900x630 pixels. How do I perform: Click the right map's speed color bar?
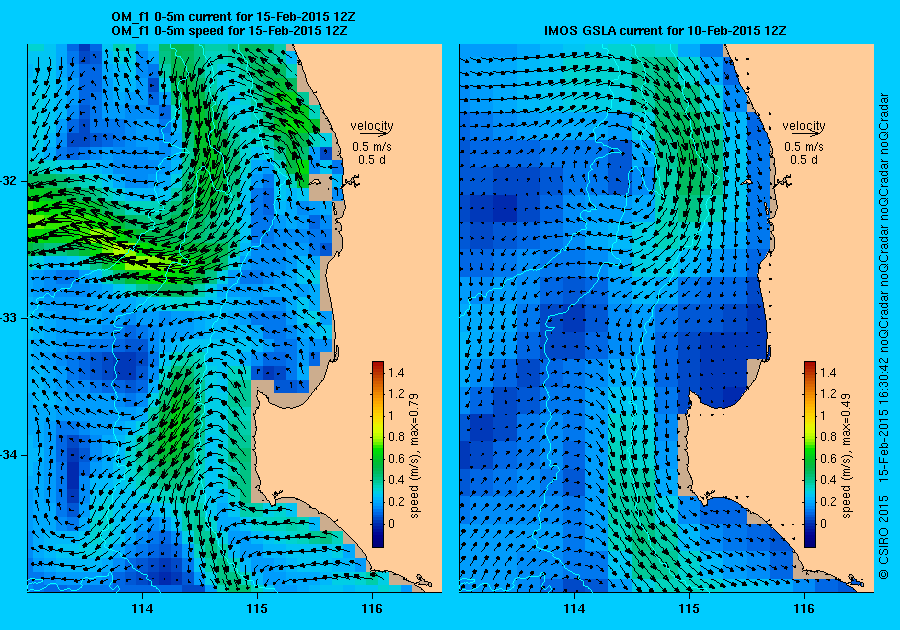[810, 454]
